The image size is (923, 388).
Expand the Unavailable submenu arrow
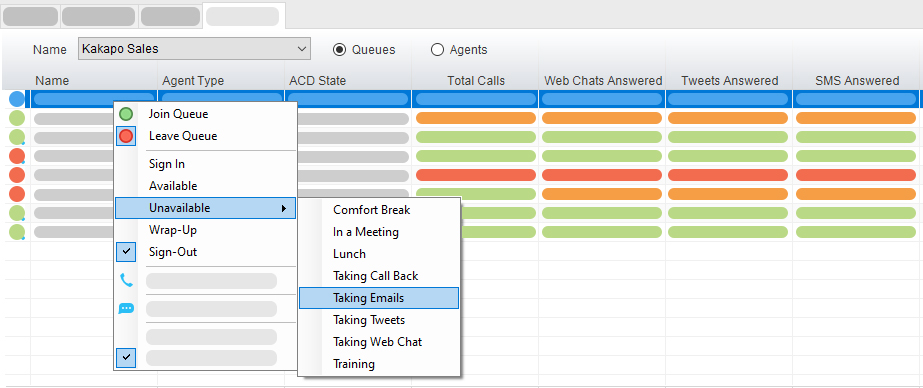pyautogui.click(x=284, y=208)
